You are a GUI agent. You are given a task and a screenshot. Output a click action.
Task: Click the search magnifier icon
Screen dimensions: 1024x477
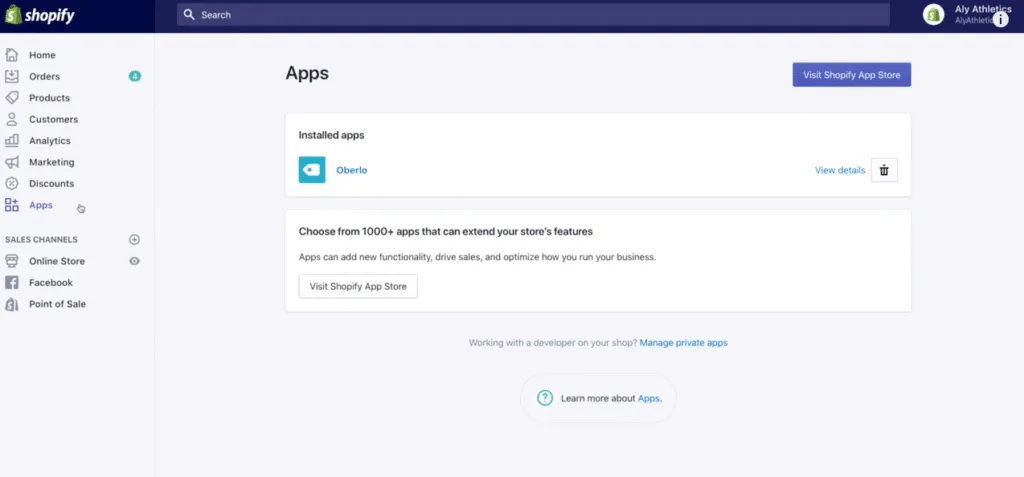(189, 14)
